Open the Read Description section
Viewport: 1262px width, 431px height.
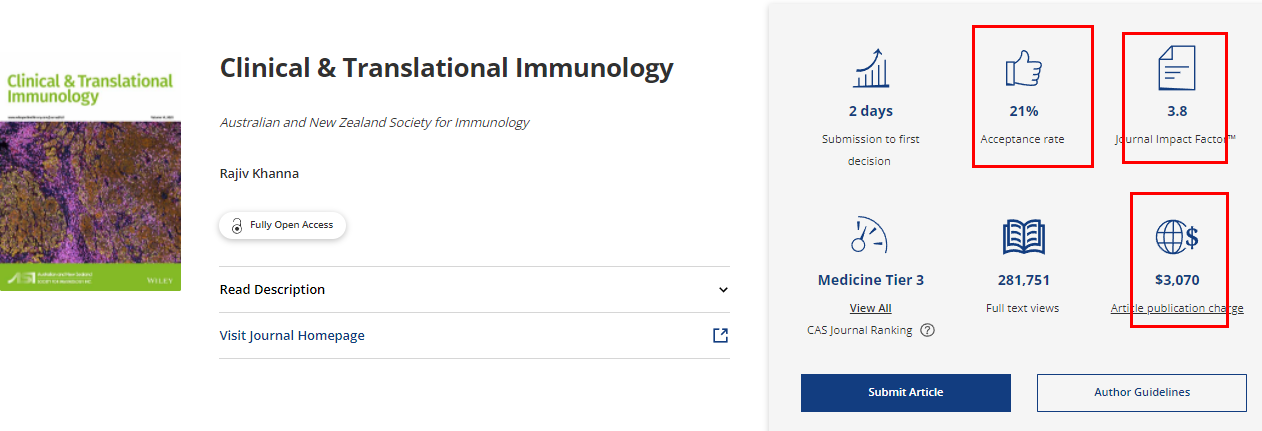pyautogui.click(x=272, y=290)
